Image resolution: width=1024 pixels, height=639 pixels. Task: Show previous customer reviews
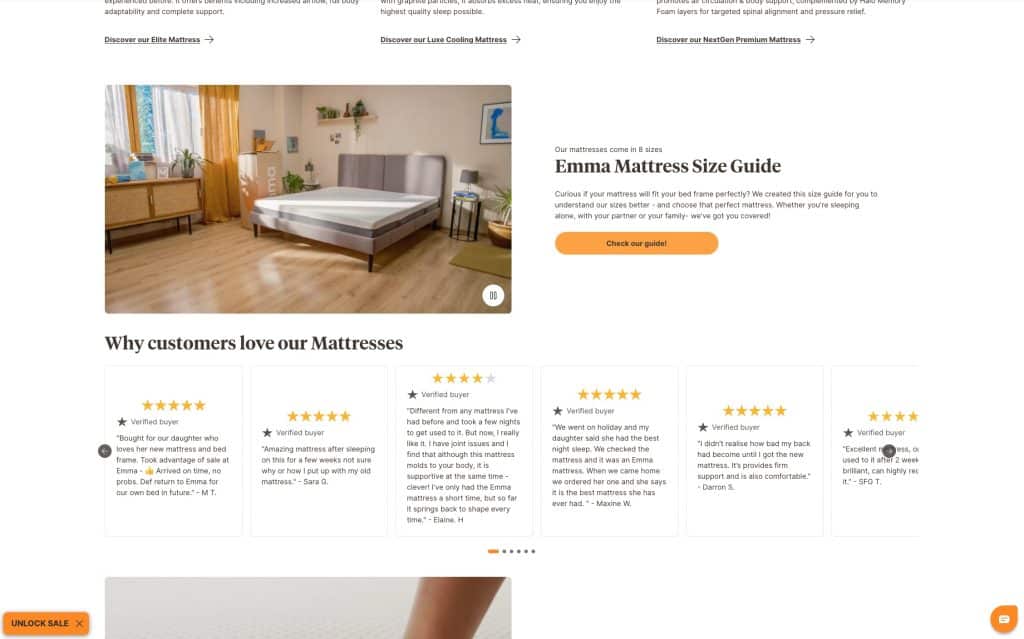click(x=104, y=451)
